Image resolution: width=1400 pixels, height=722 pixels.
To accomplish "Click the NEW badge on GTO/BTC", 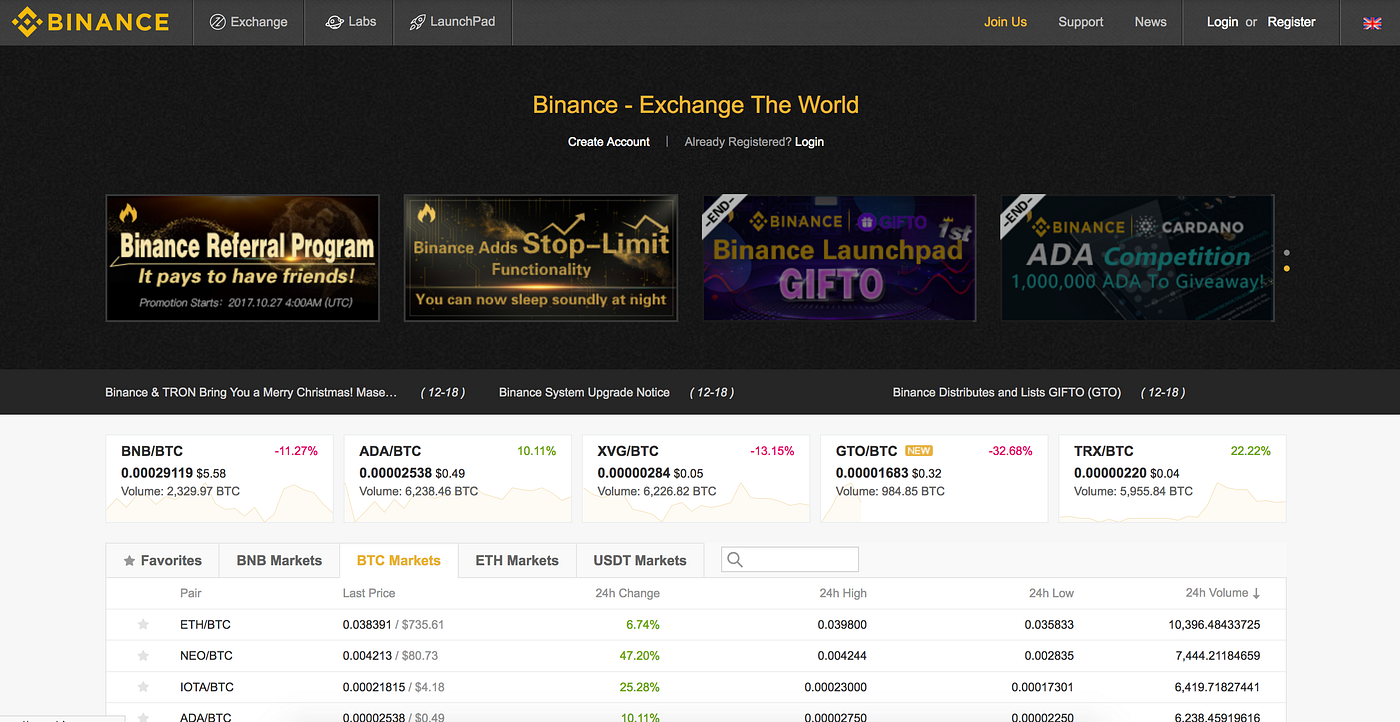I will point(918,451).
